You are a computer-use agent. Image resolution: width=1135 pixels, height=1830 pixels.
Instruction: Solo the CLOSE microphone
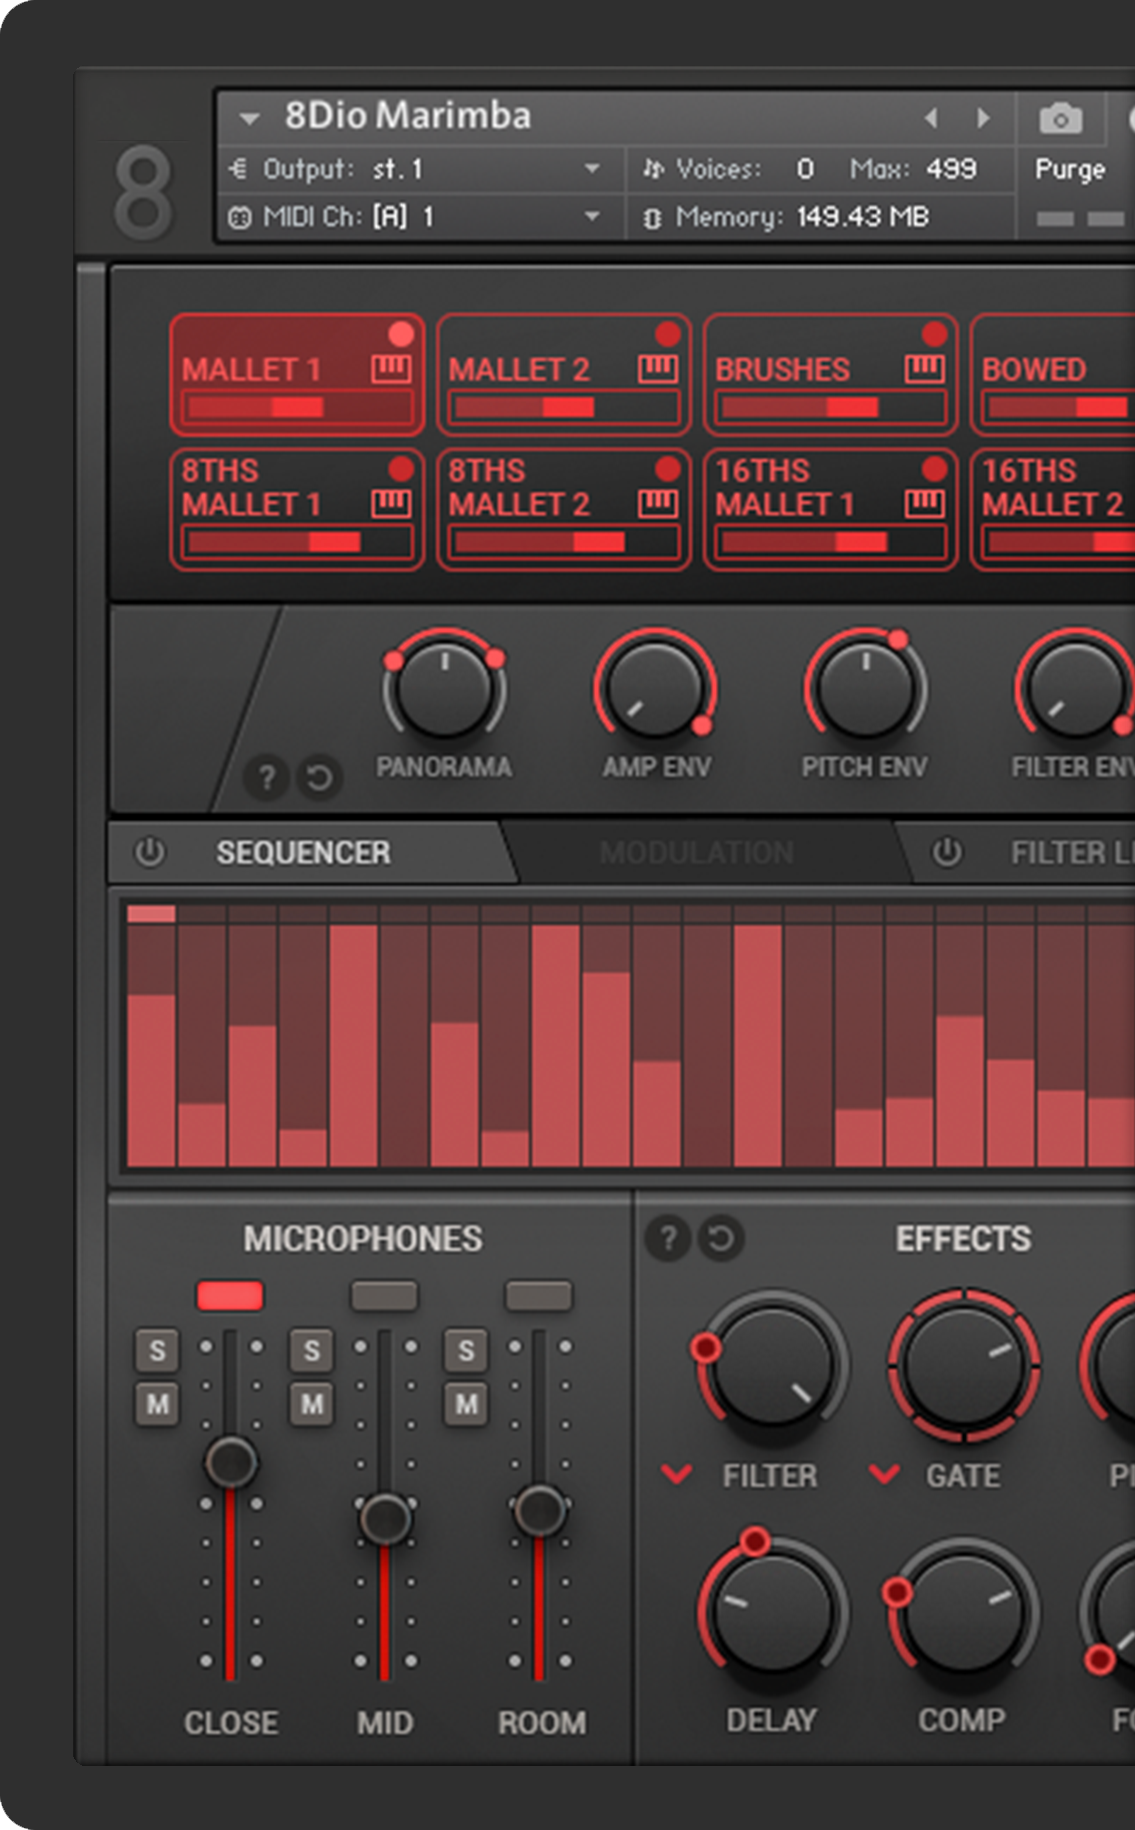[157, 1351]
